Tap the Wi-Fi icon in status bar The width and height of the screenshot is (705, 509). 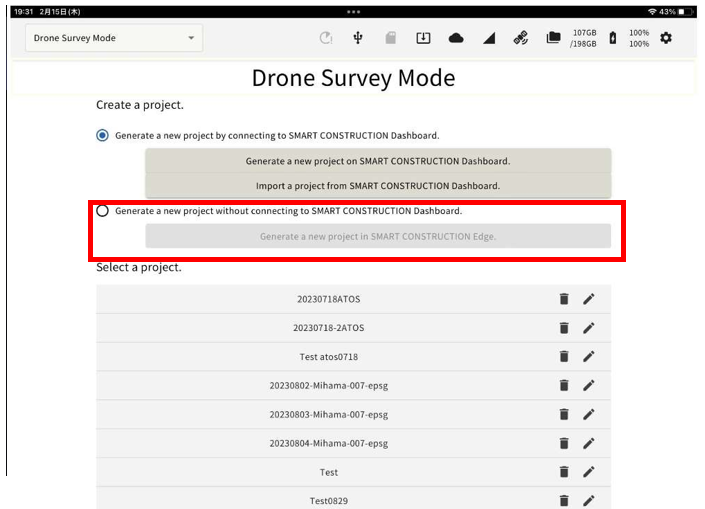point(652,12)
